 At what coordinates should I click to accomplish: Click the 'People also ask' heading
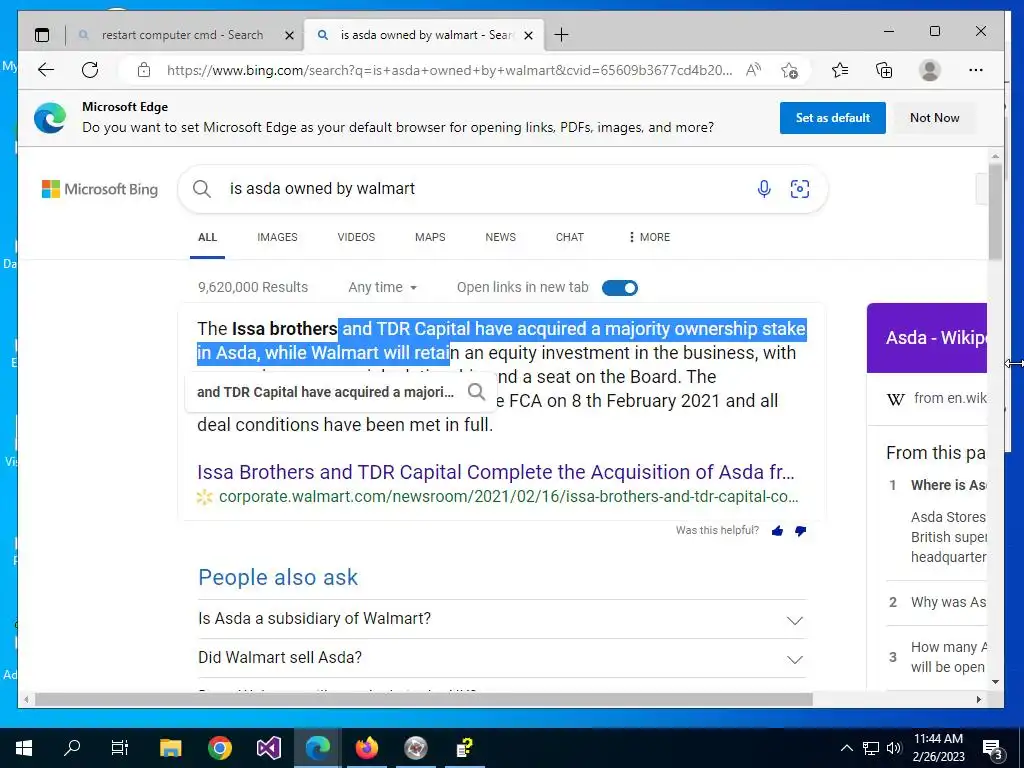(278, 577)
